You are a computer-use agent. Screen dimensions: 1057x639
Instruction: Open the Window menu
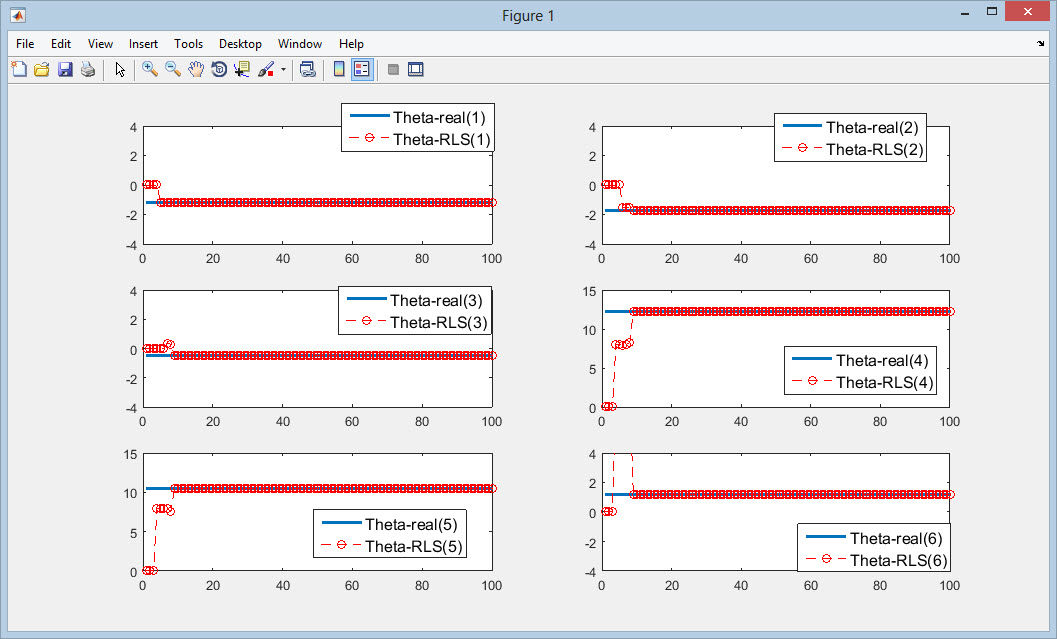[x=300, y=44]
